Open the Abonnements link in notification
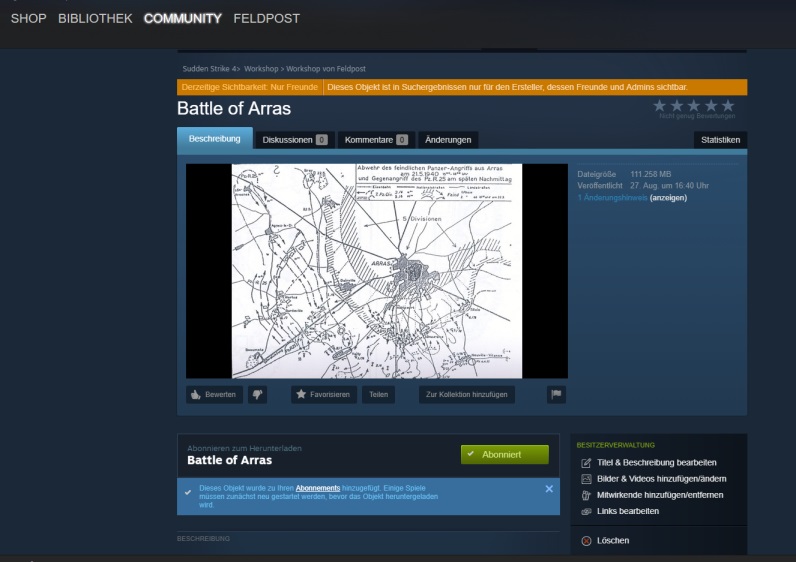The width and height of the screenshot is (796, 562). pos(318,488)
